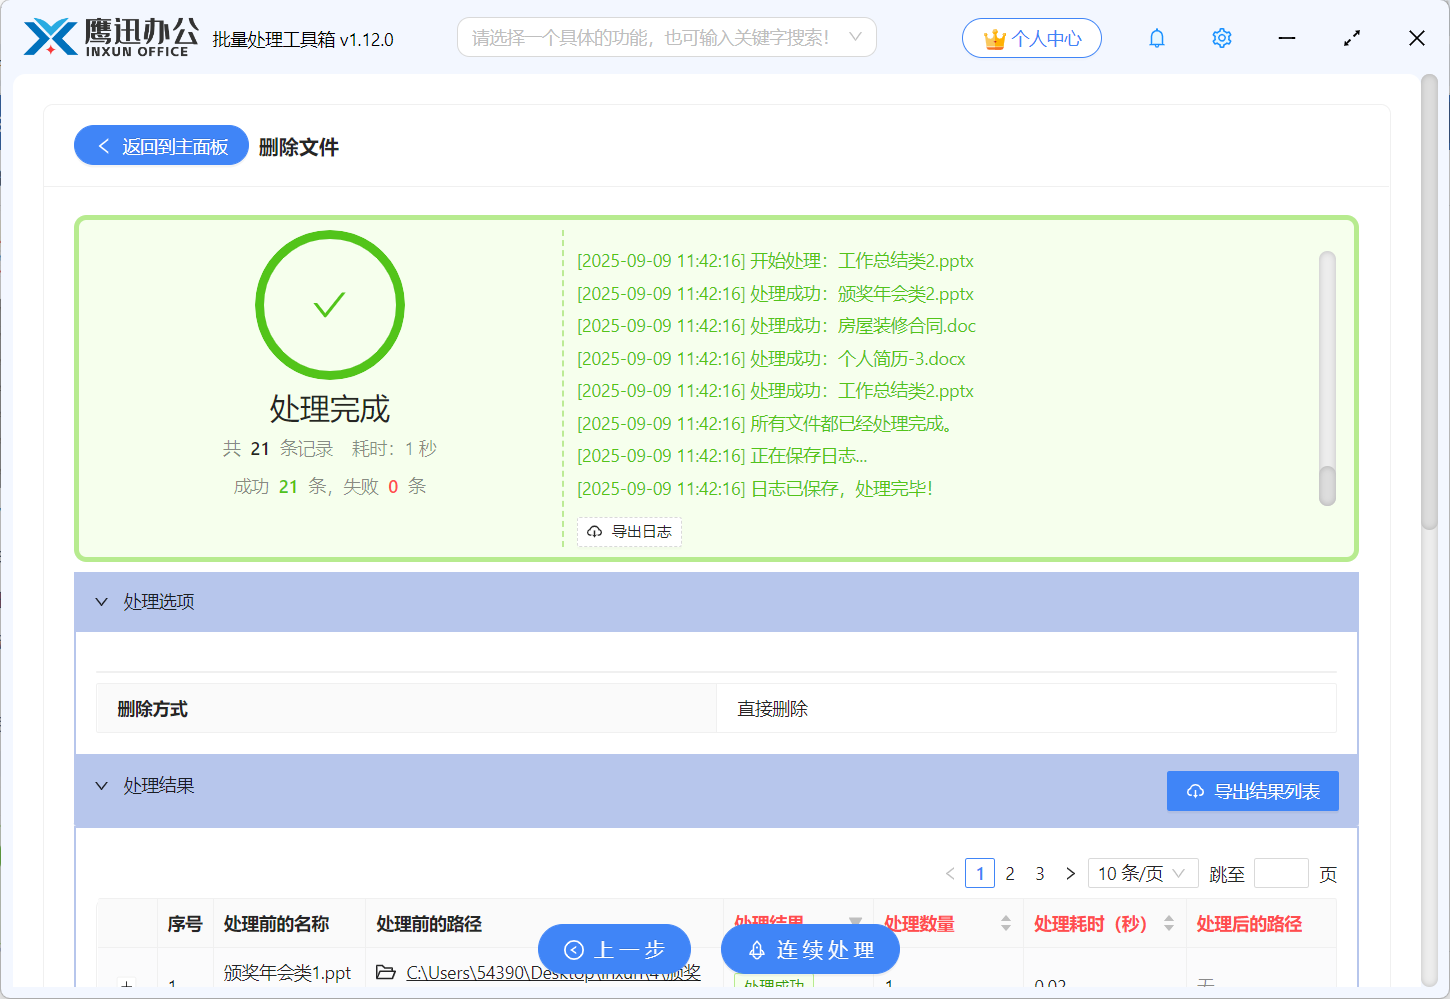1450x999 pixels.
Task: Open 个人中心 personal center
Action: [1032, 38]
